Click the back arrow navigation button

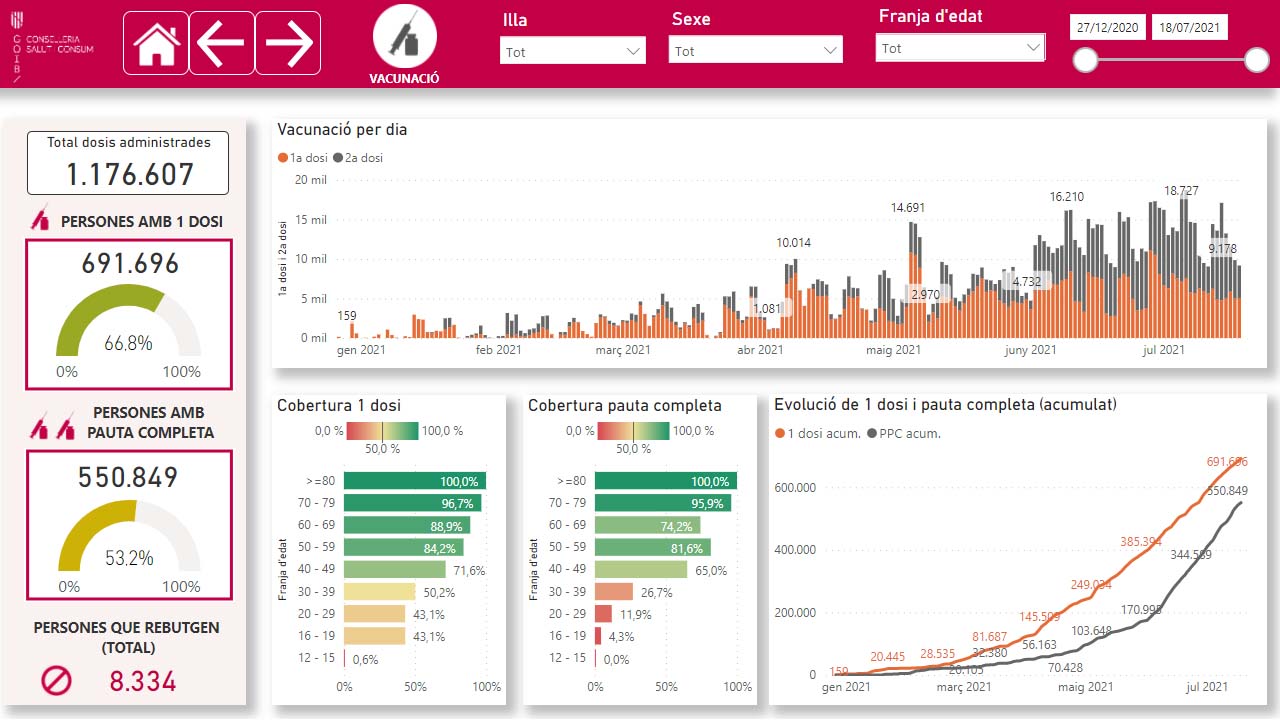[222, 43]
